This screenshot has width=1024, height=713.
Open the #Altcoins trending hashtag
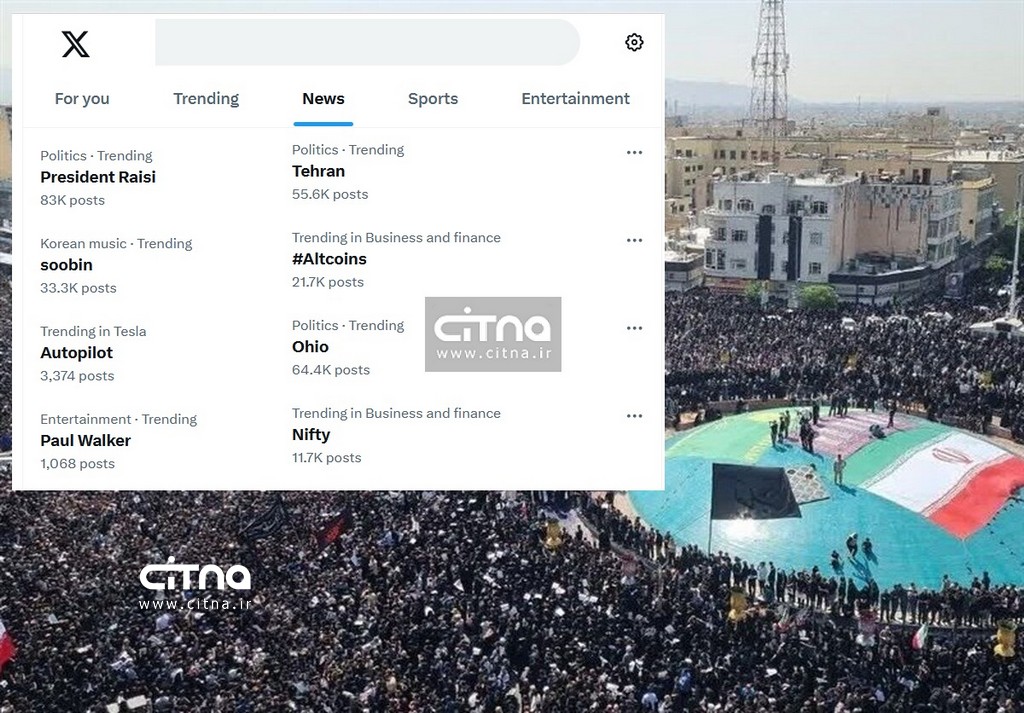tap(329, 259)
